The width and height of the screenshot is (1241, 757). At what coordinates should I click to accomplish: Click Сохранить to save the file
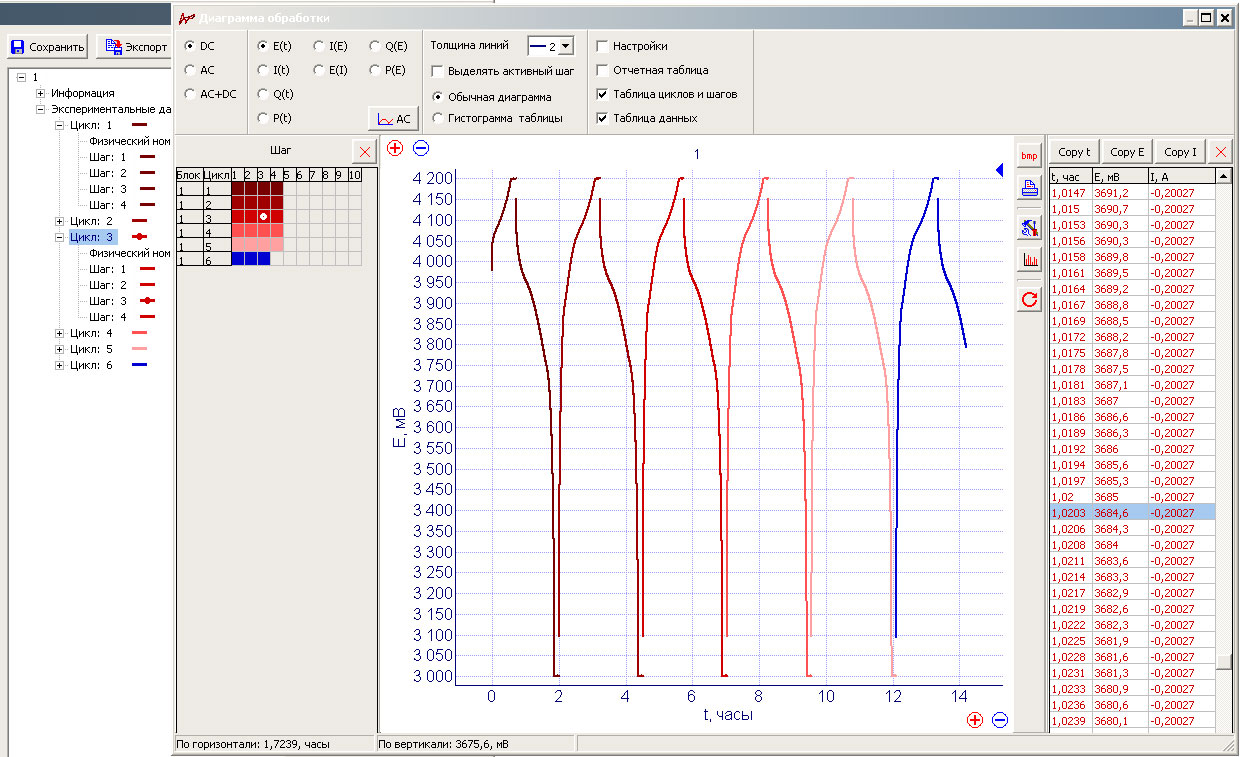click(48, 46)
